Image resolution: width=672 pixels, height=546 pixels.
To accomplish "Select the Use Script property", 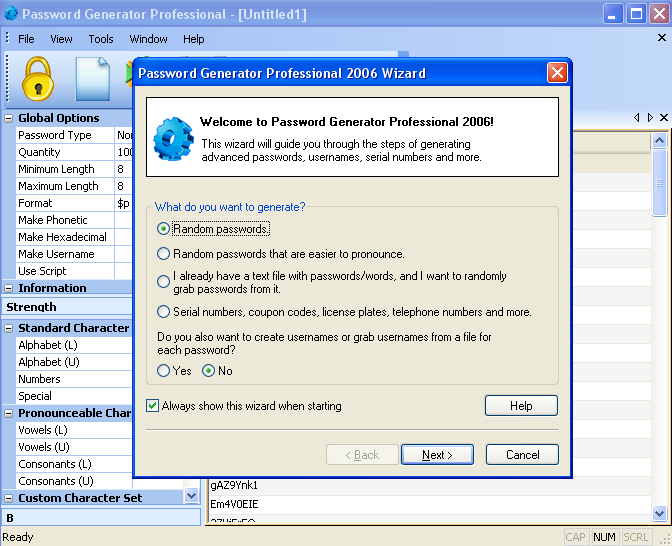I will point(74,271).
